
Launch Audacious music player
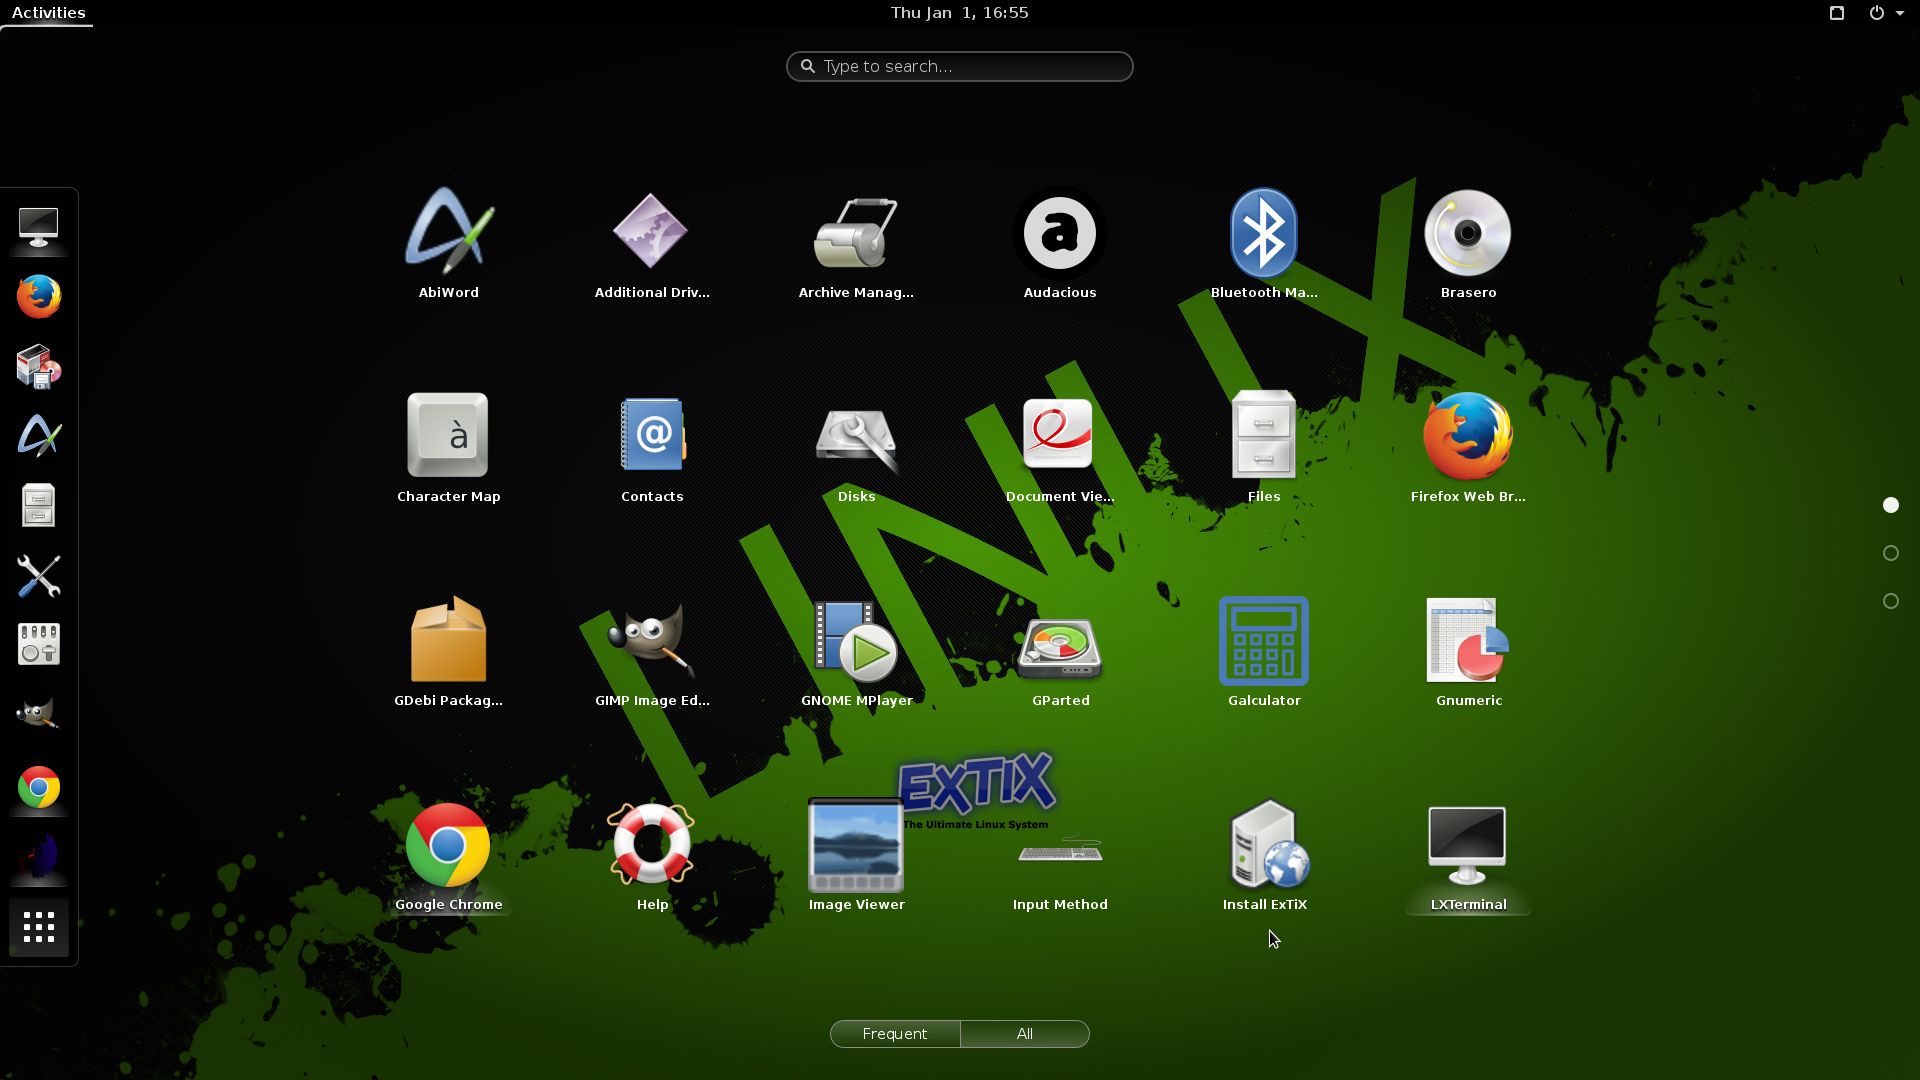tap(1060, 245)
